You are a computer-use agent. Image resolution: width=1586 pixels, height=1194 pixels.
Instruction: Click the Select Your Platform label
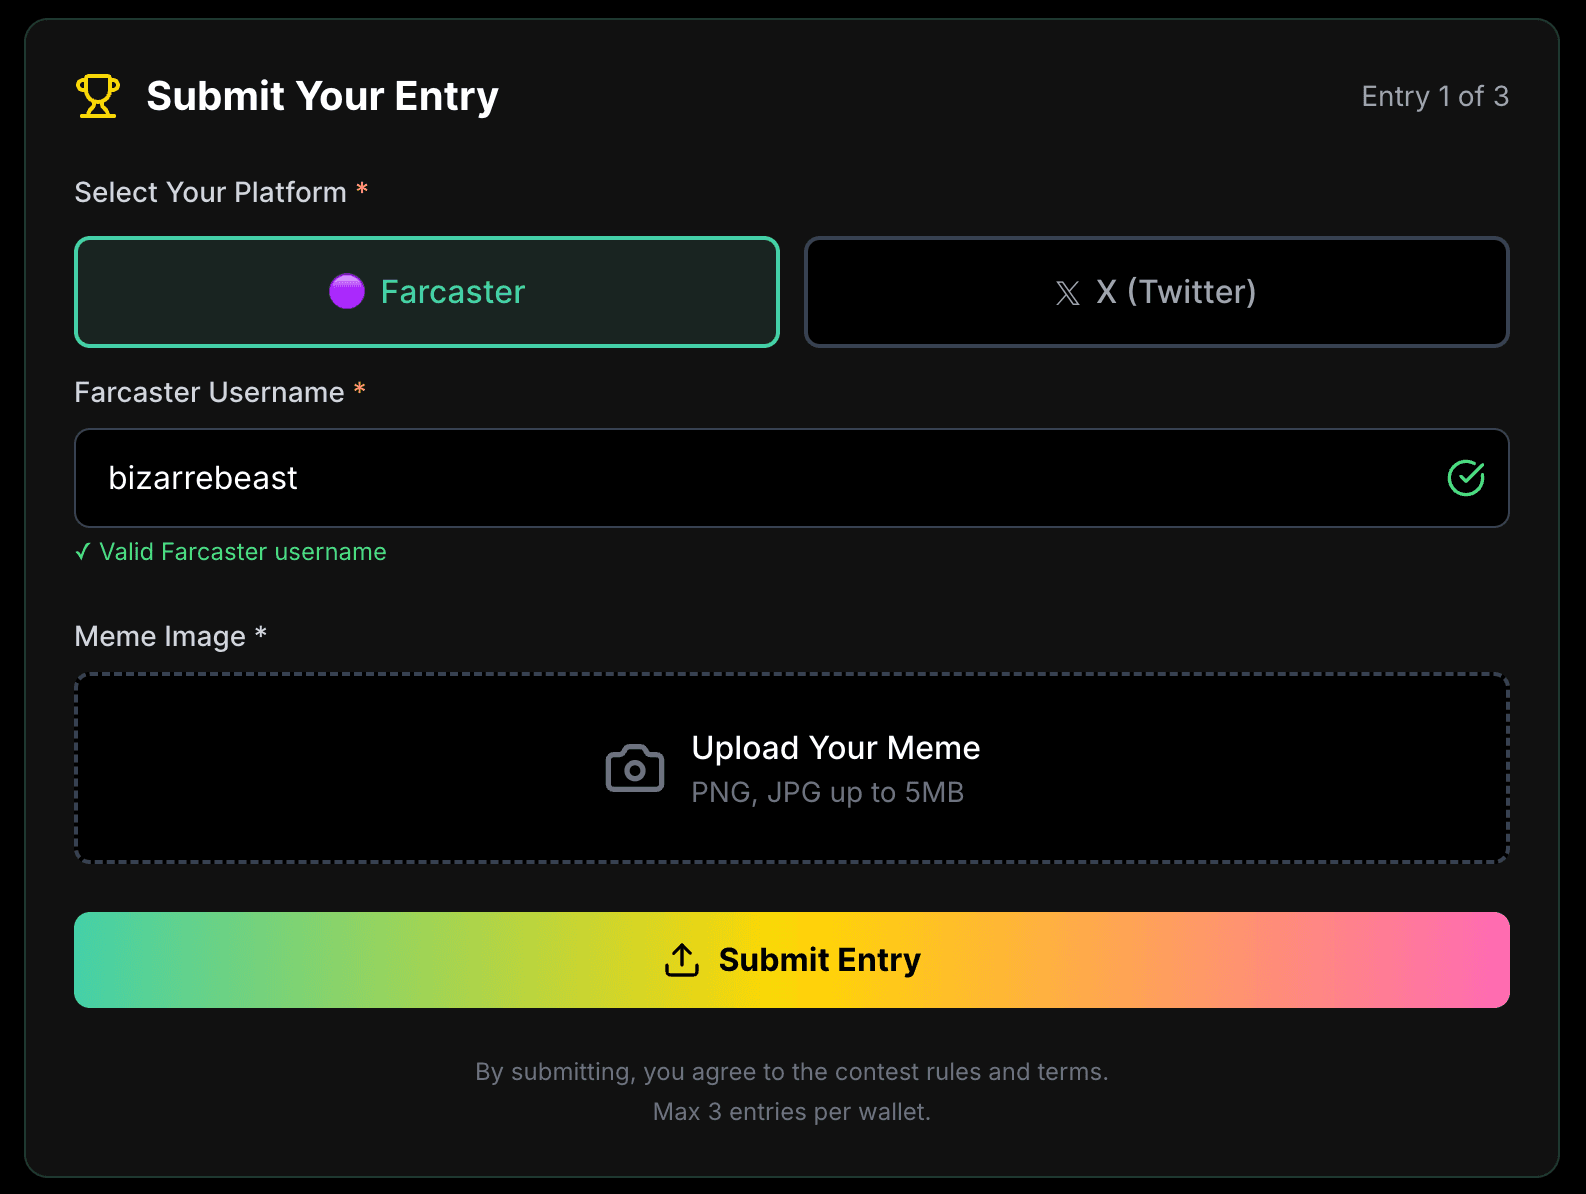[x=210, y=192]
